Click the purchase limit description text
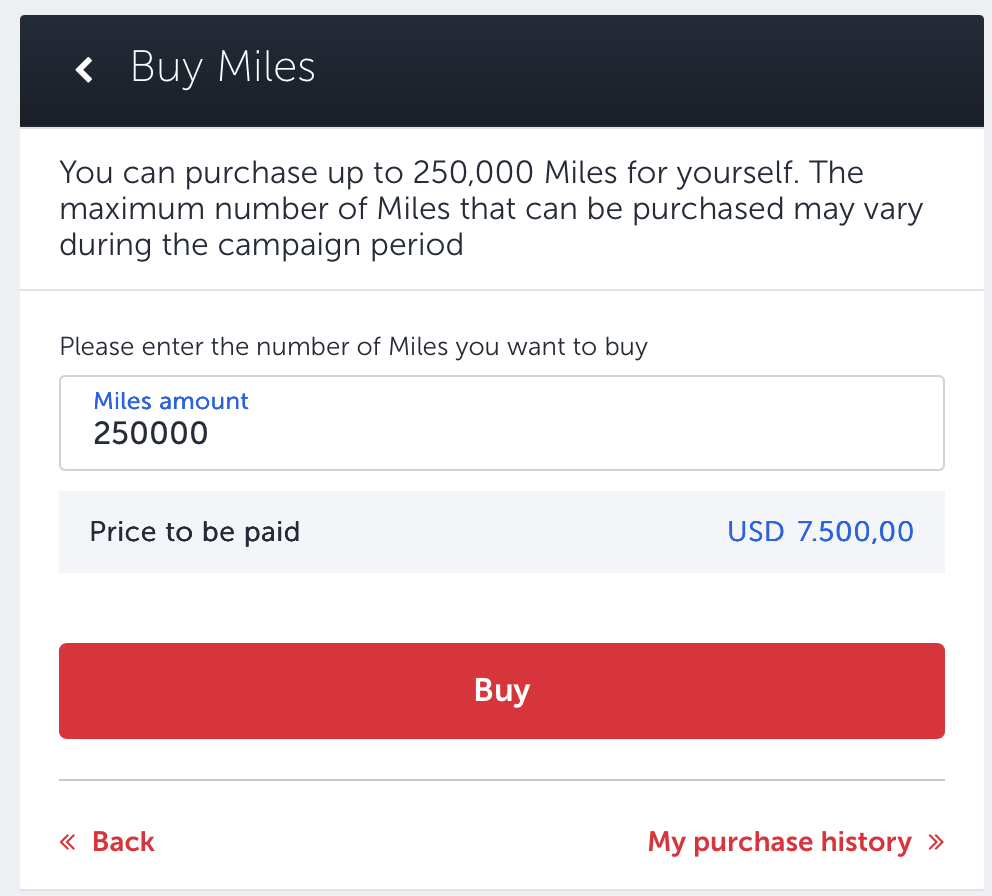 [490, 208]
